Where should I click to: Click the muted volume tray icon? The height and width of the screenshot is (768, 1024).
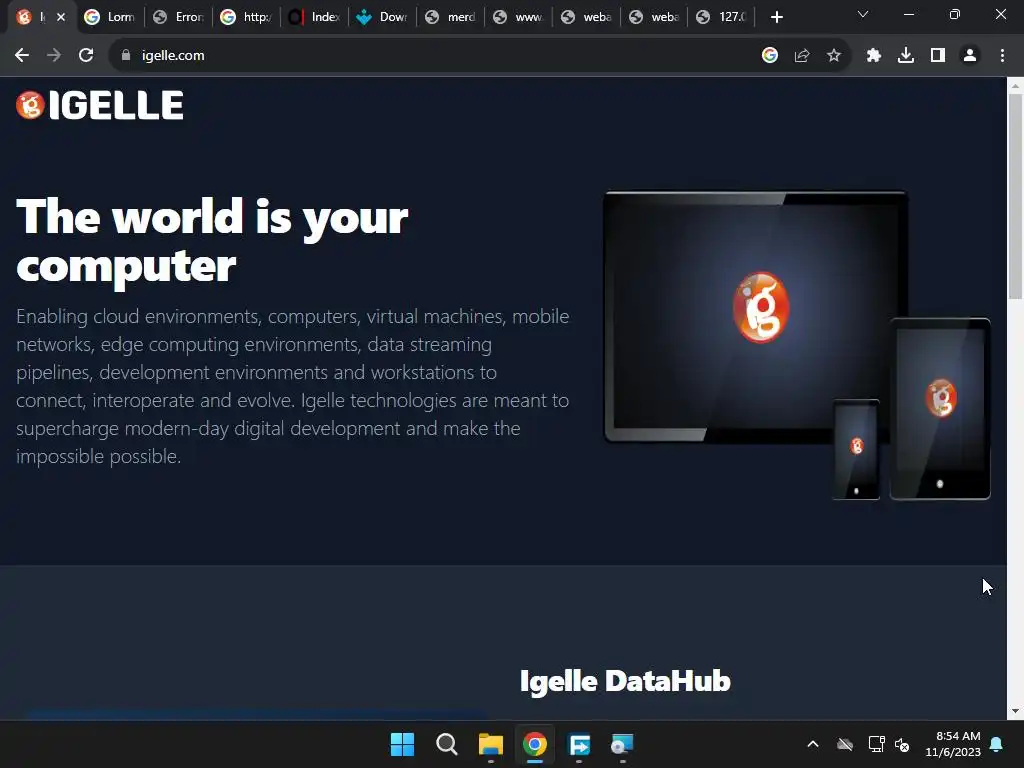[x=902, y=744]
